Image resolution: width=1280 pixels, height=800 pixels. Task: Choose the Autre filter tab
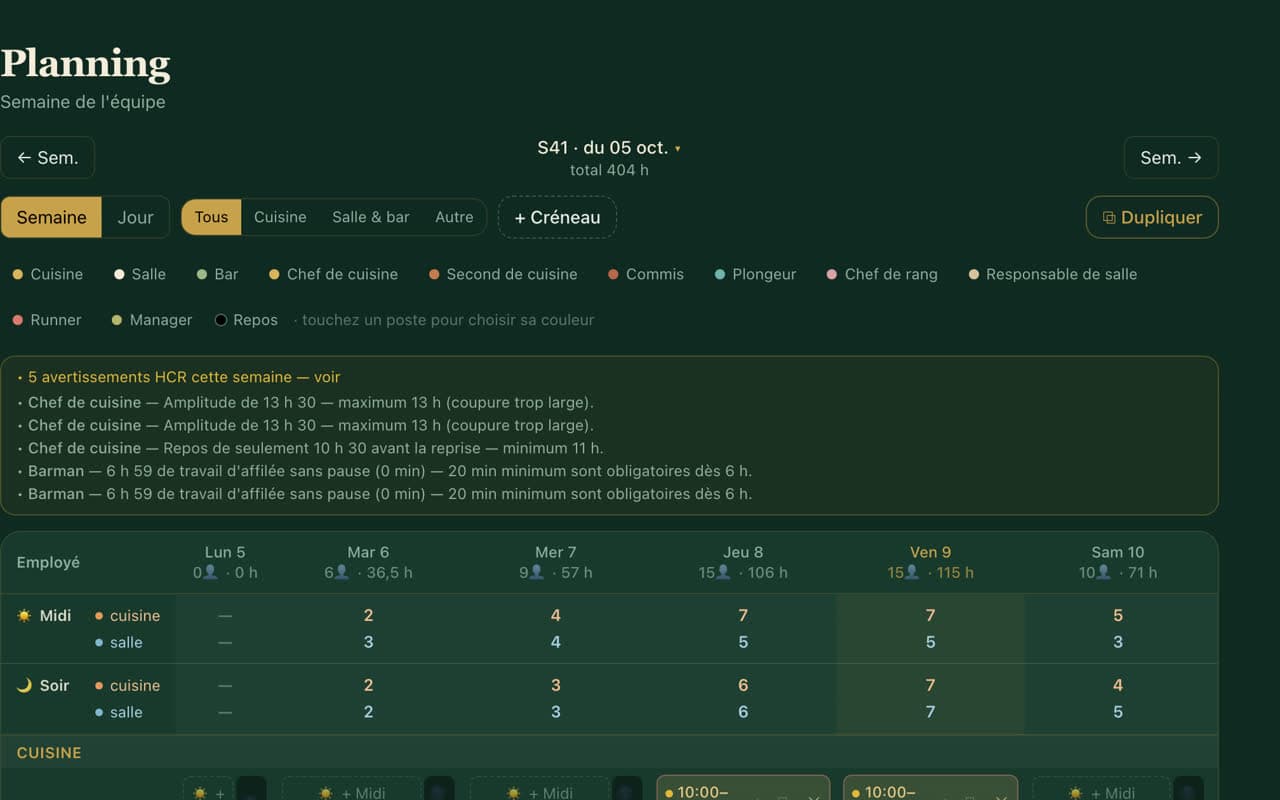[454, 217]
